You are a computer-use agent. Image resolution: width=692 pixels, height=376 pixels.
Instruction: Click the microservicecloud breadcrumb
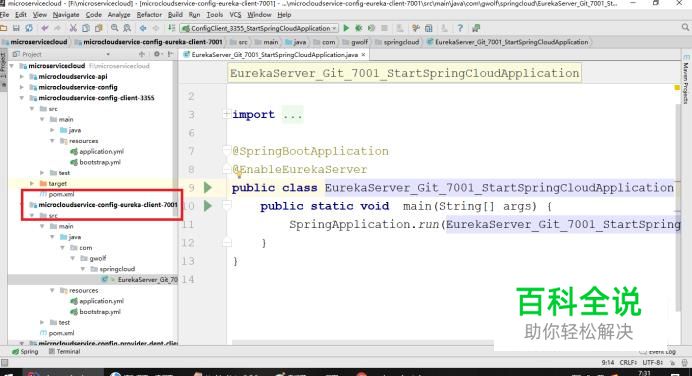pyautogui.click(x=35, y=42)
